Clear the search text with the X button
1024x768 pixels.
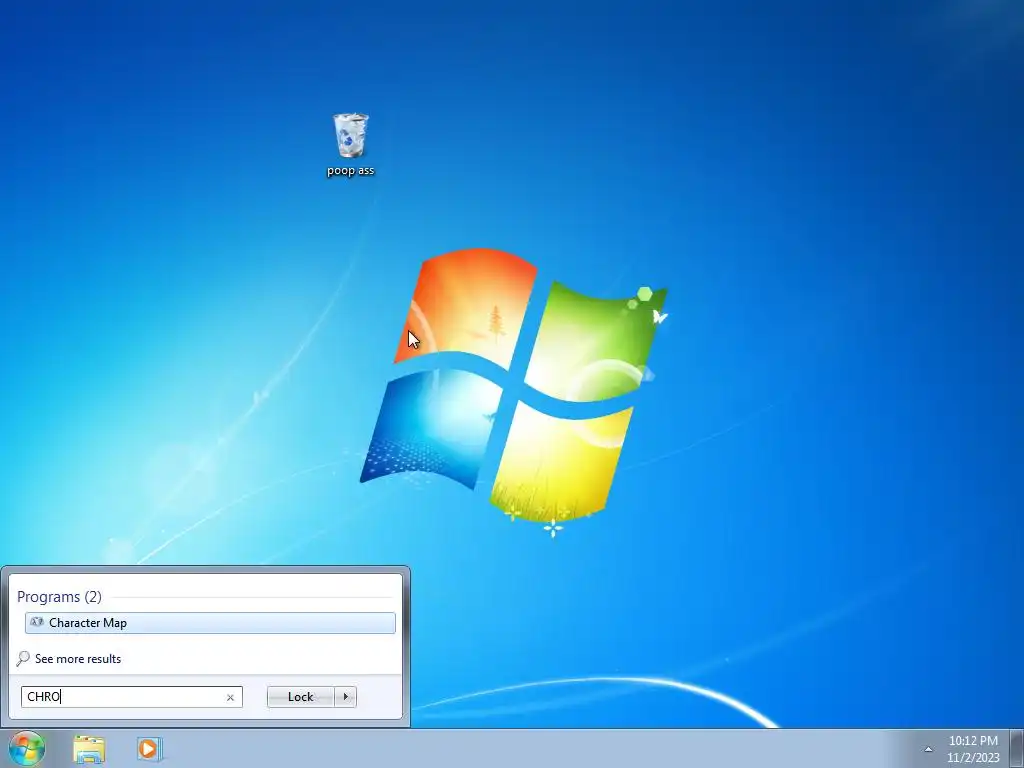[230, 697]
